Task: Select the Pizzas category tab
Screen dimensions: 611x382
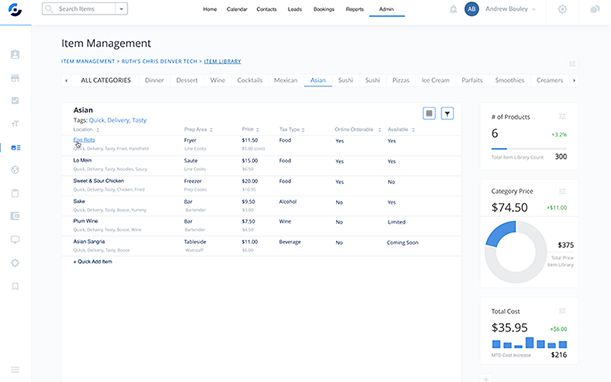Action: tap(401, 80)
